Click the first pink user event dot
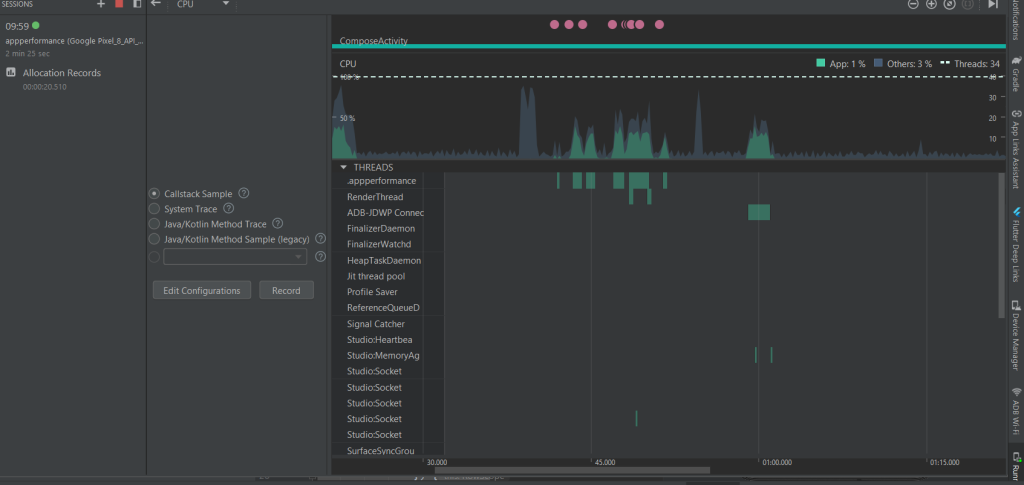Image resolution: width=1024 pixels, height=485 pixels. point(554,25)
